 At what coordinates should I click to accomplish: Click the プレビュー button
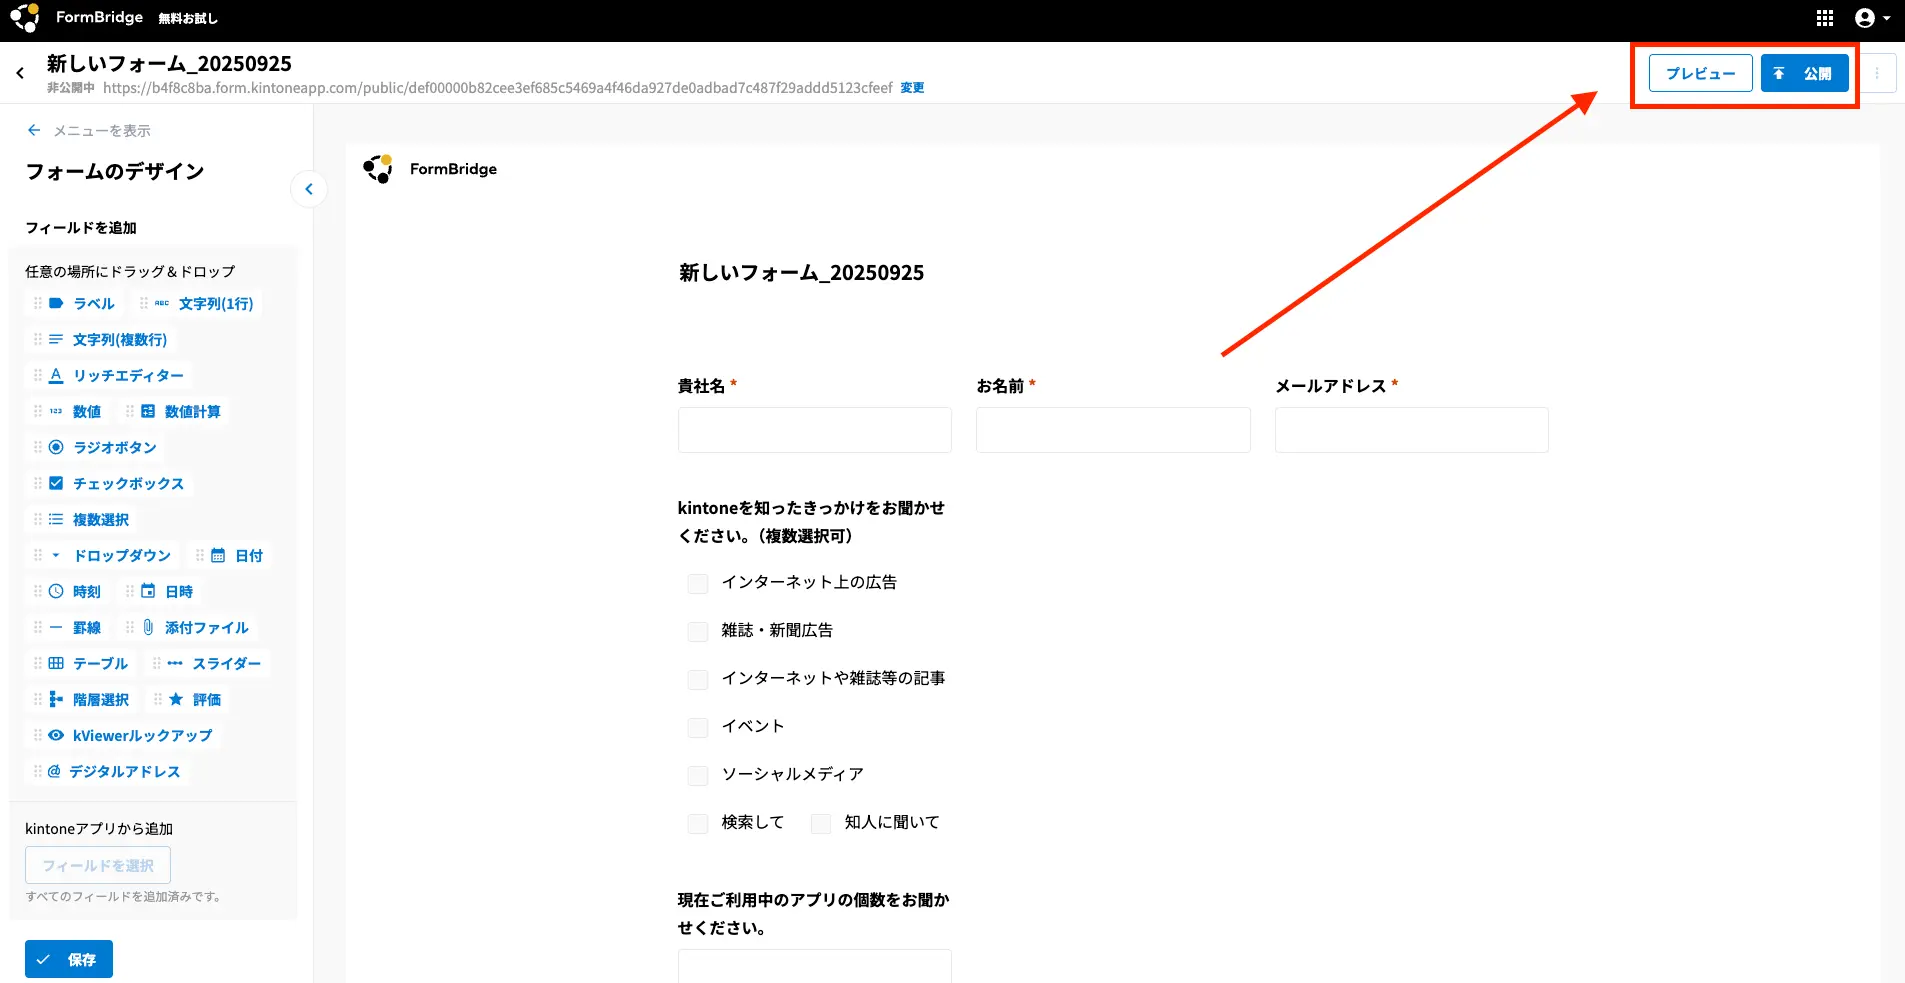(1700, 73)
